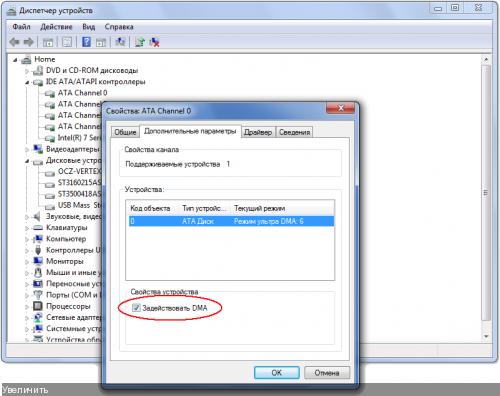Click the Компьютер icon in the tree
The height and width of the screenshot is (396, 500).
tap(38, 239)
